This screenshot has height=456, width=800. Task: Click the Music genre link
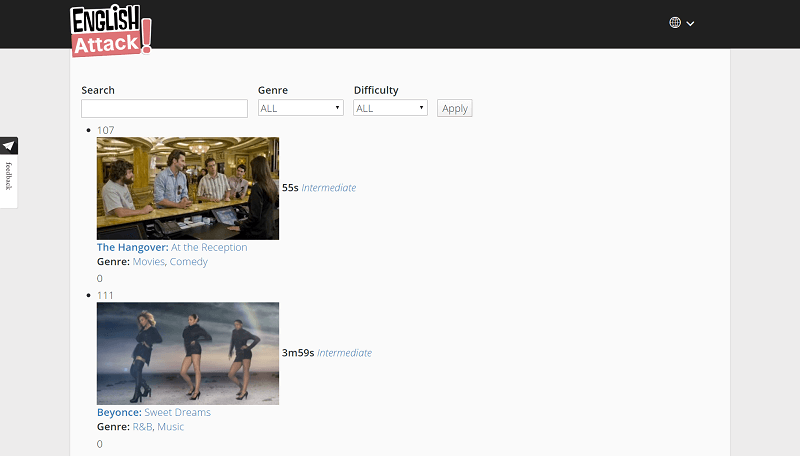click(x=170, y=427)
